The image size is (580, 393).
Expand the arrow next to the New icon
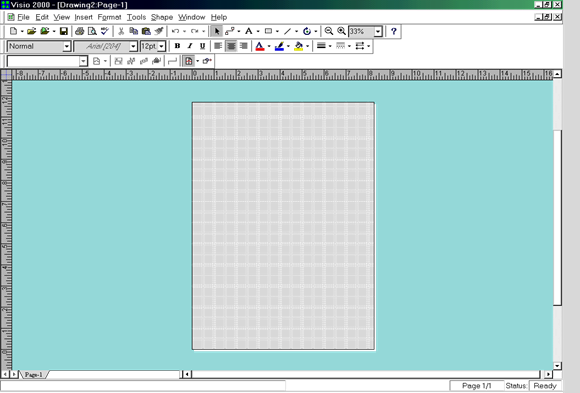click(22, 31)
